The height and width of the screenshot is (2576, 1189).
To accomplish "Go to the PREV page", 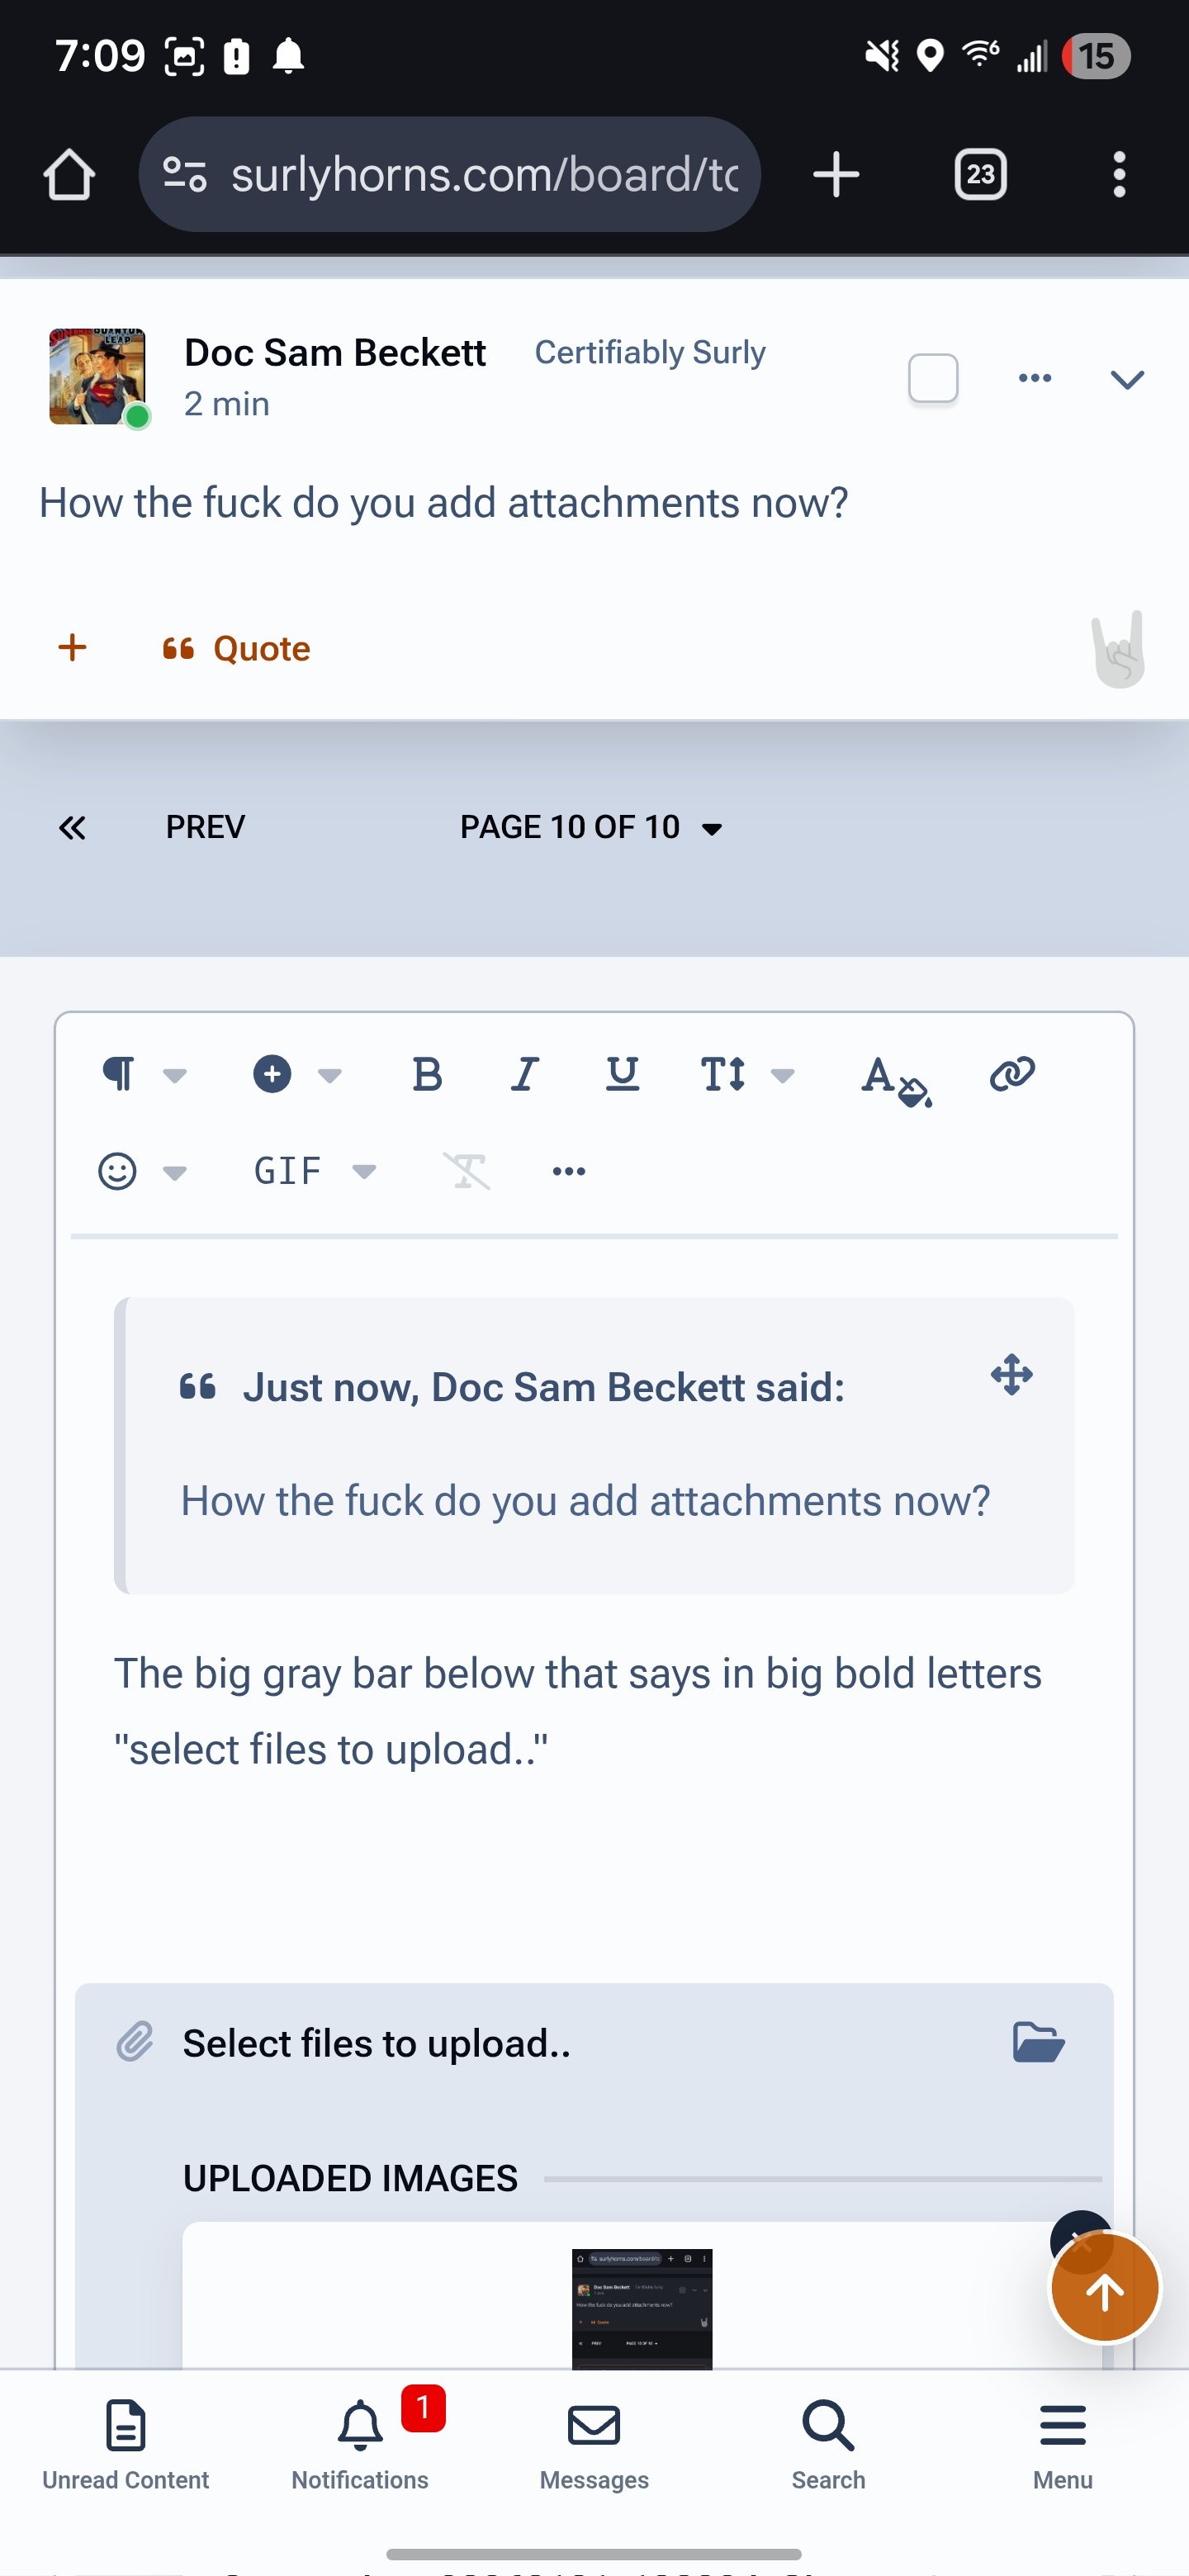I will pyautogui.click(x=205, y=827).
